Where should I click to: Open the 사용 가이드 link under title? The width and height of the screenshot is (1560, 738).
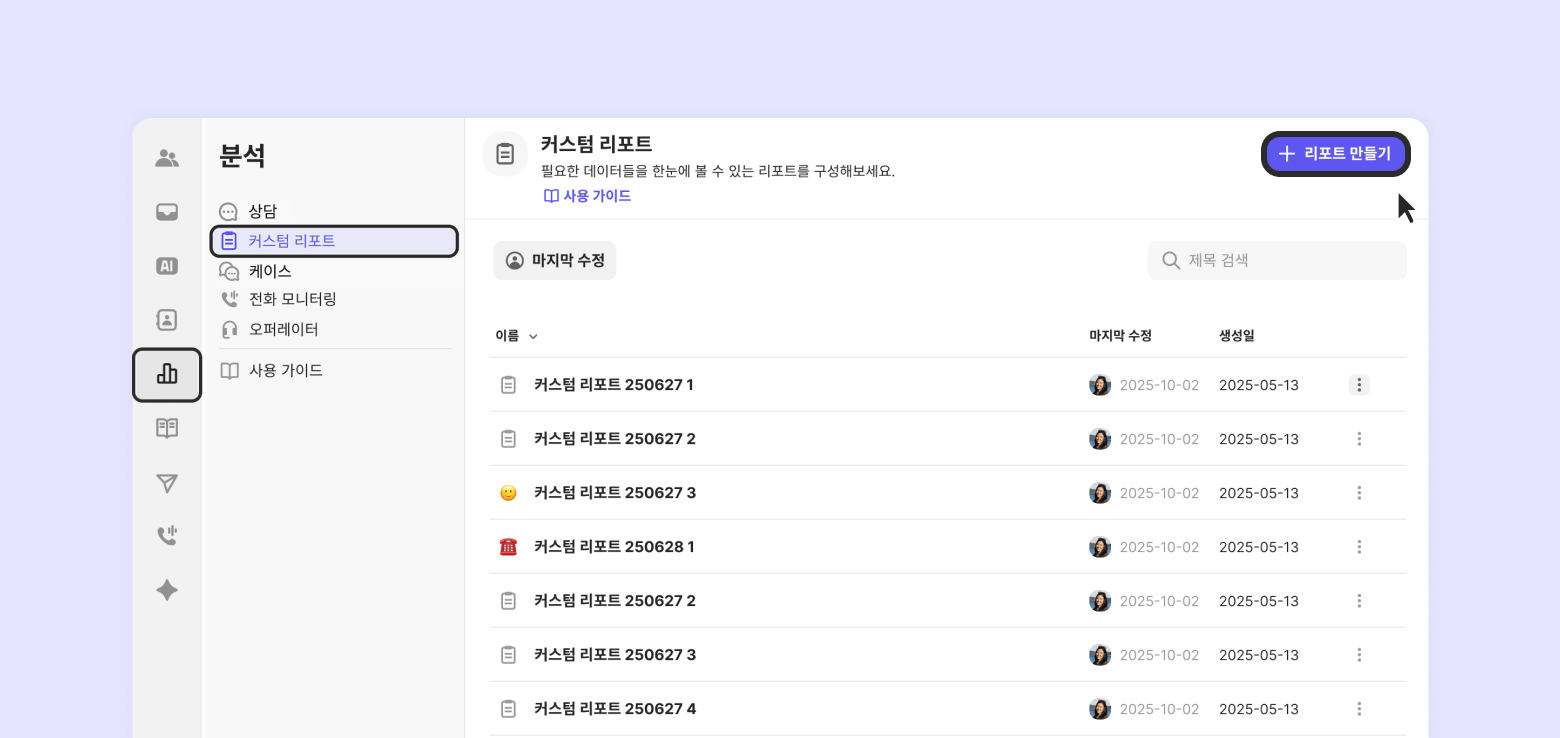click(x=588, y=196)
